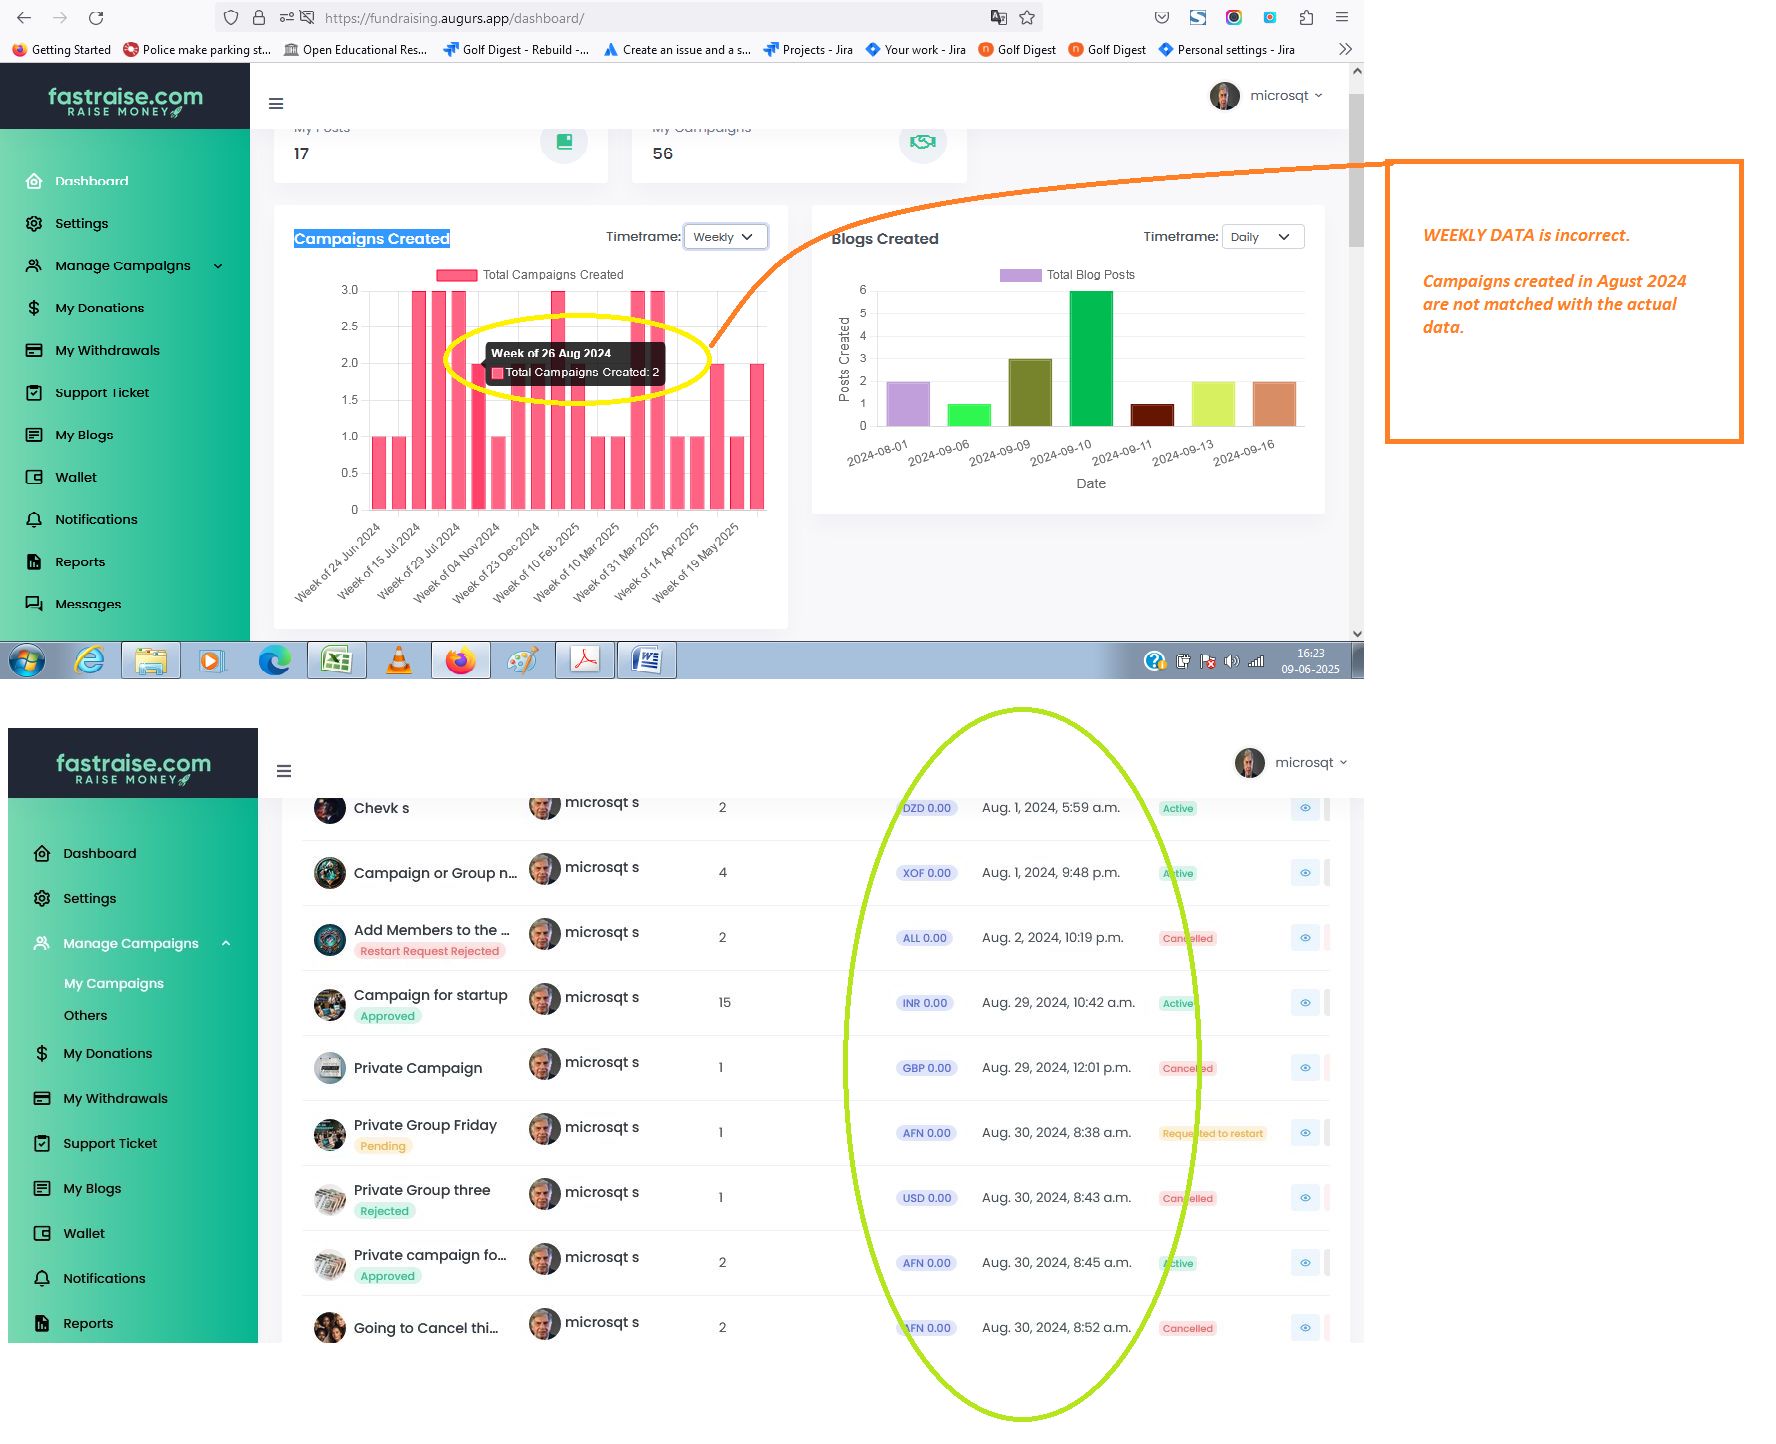
Task: Expand Manage Campaigns chevron in the top sidebar
Action: pyautogui.click(x=218, y=266)
